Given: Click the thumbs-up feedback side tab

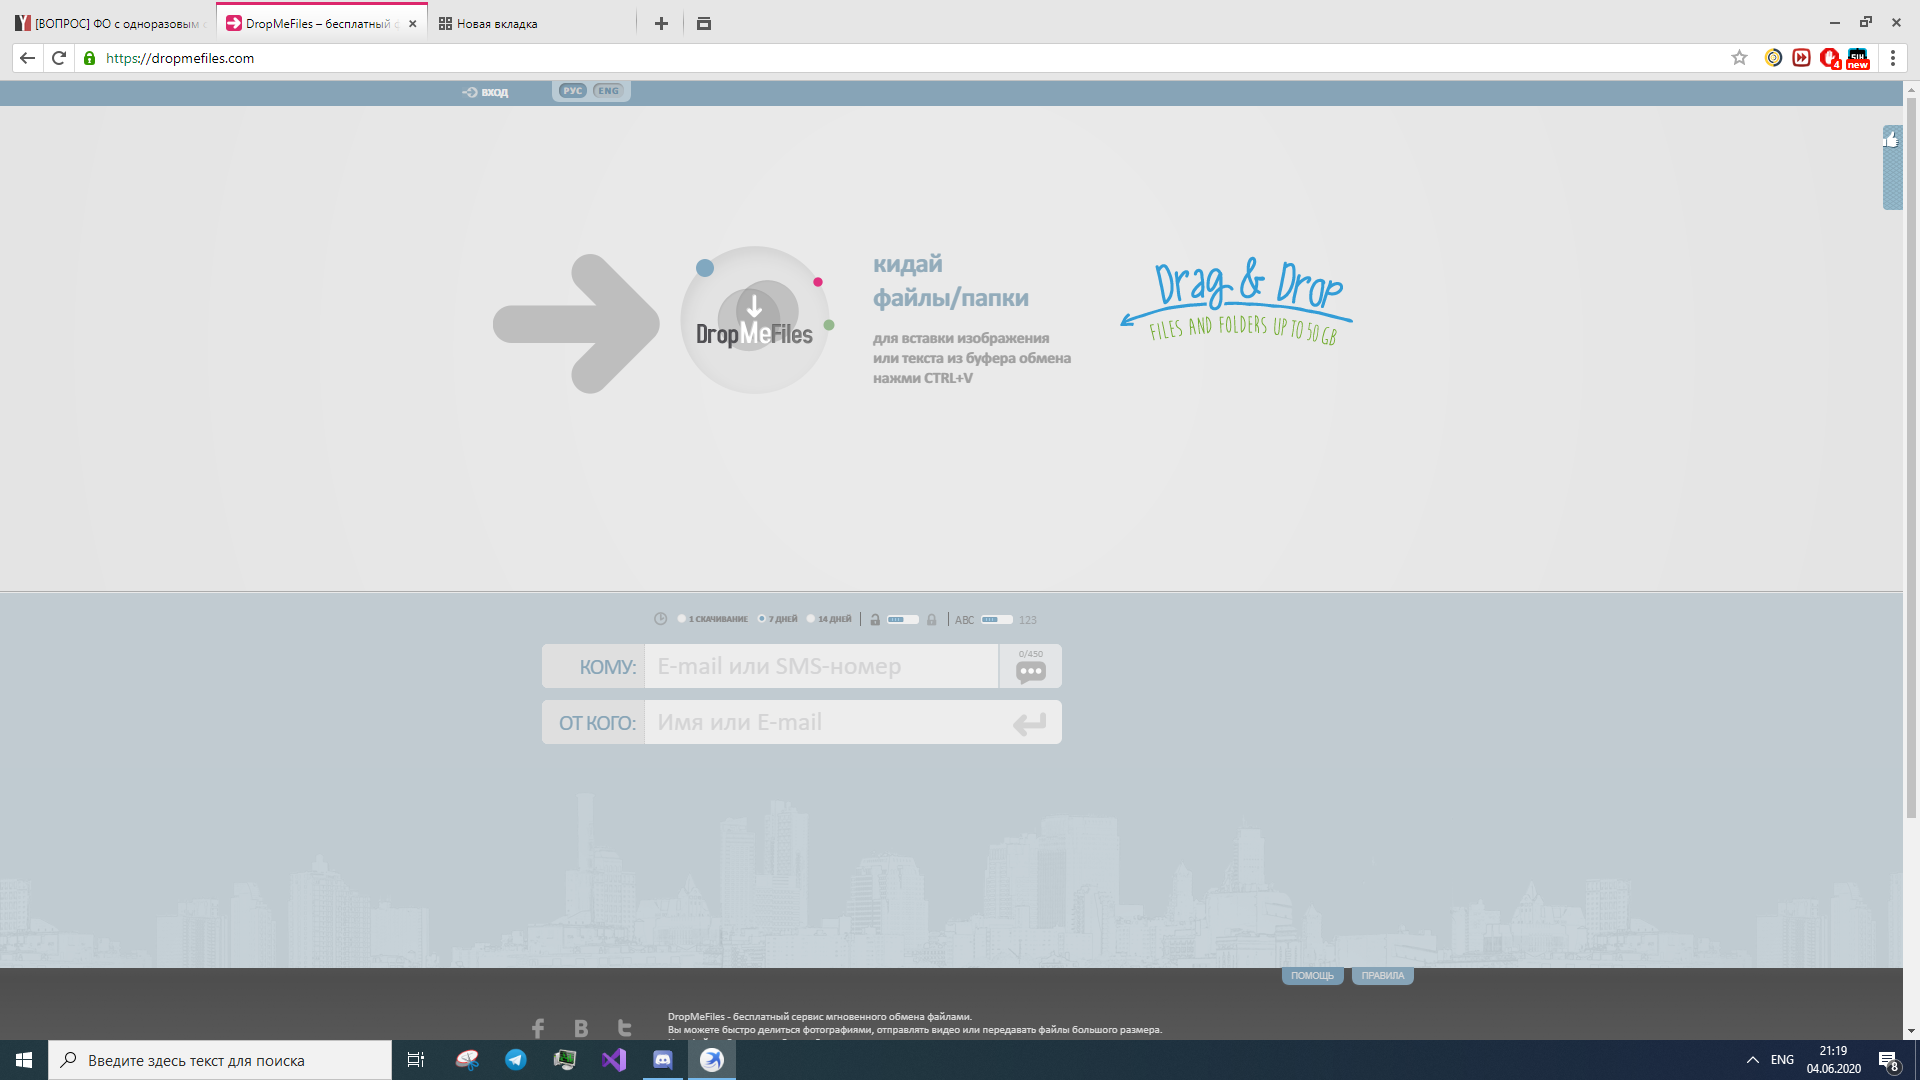Looking at the screenshot, I should pyautogui.click(x=1892, y=167).
